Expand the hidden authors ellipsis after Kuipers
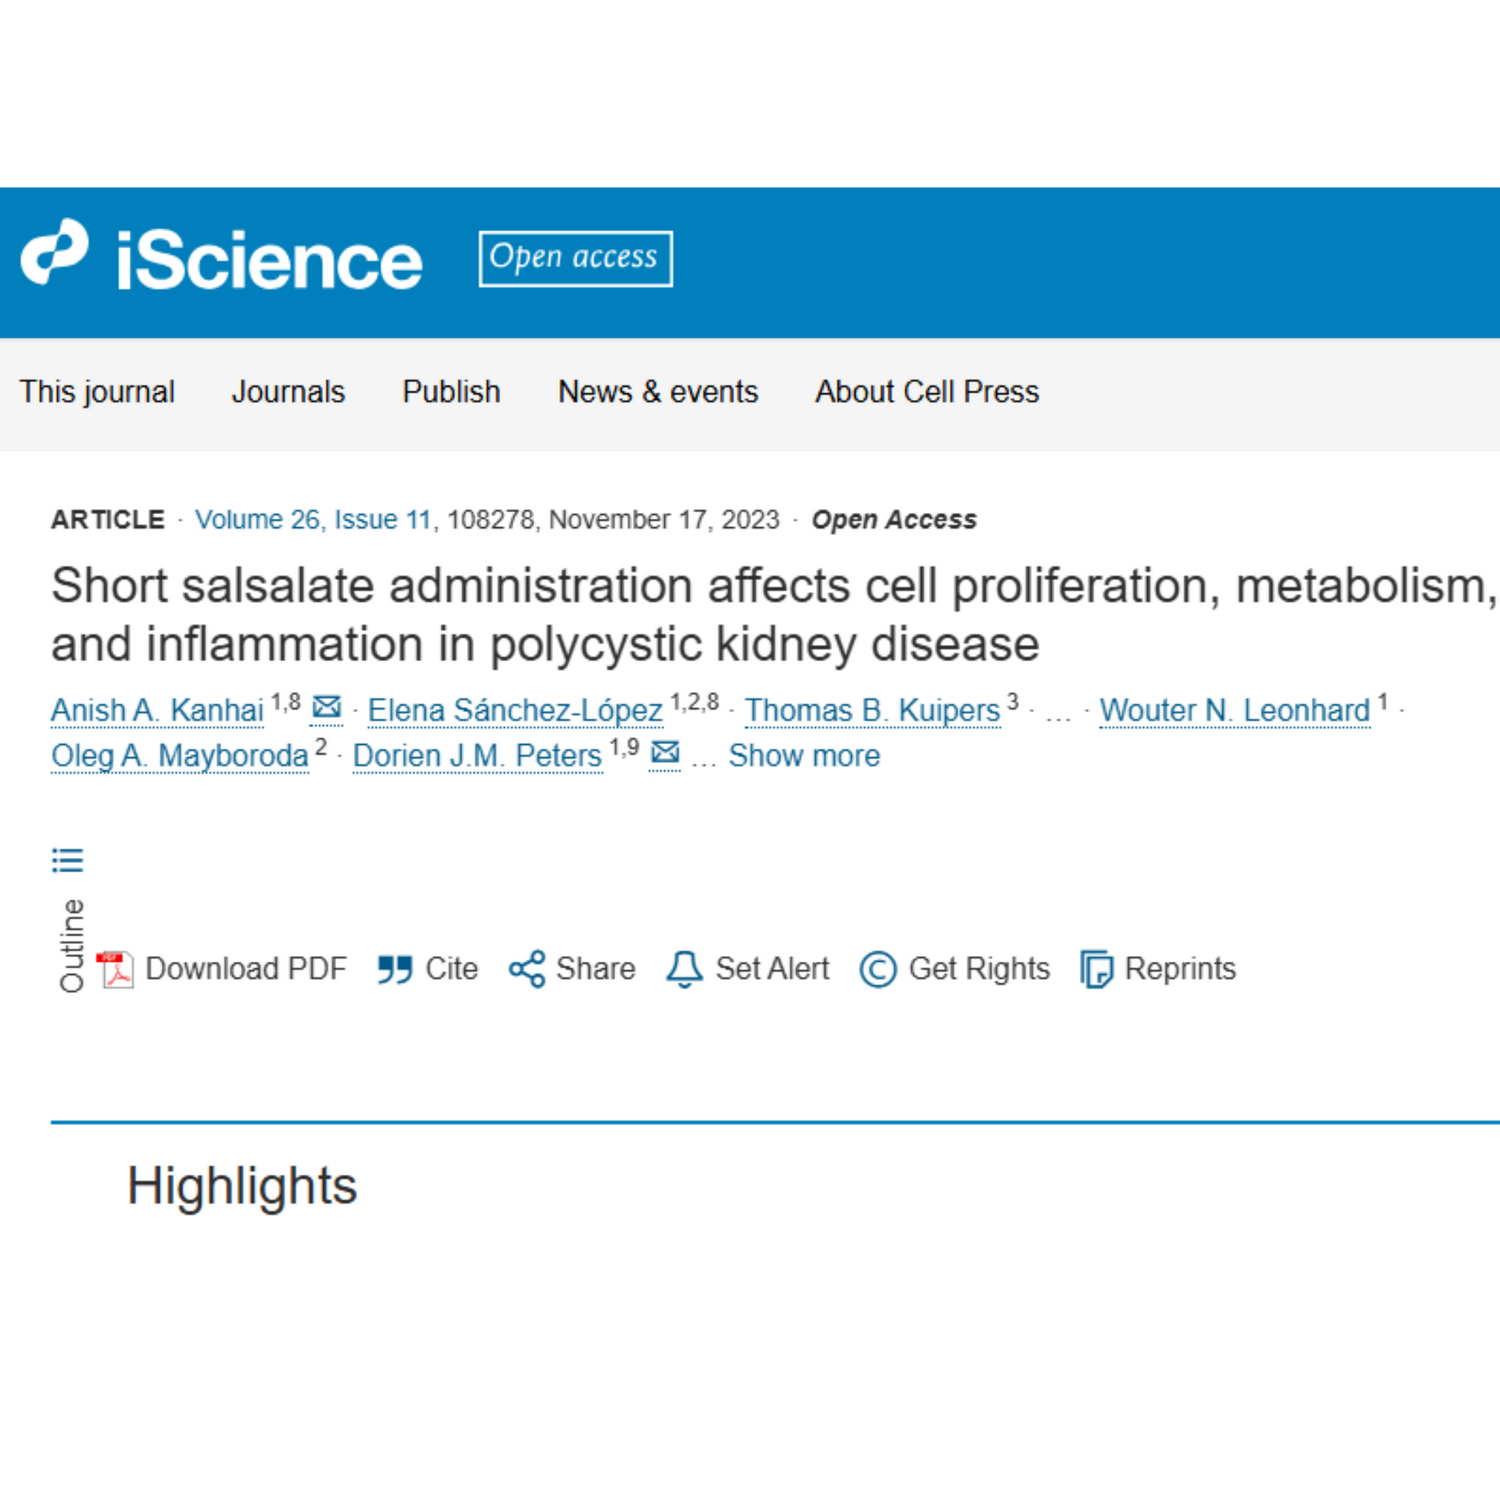The height and width of the screenshot is (1500, 1500). pyautogui.click(x=1058, y=712)
